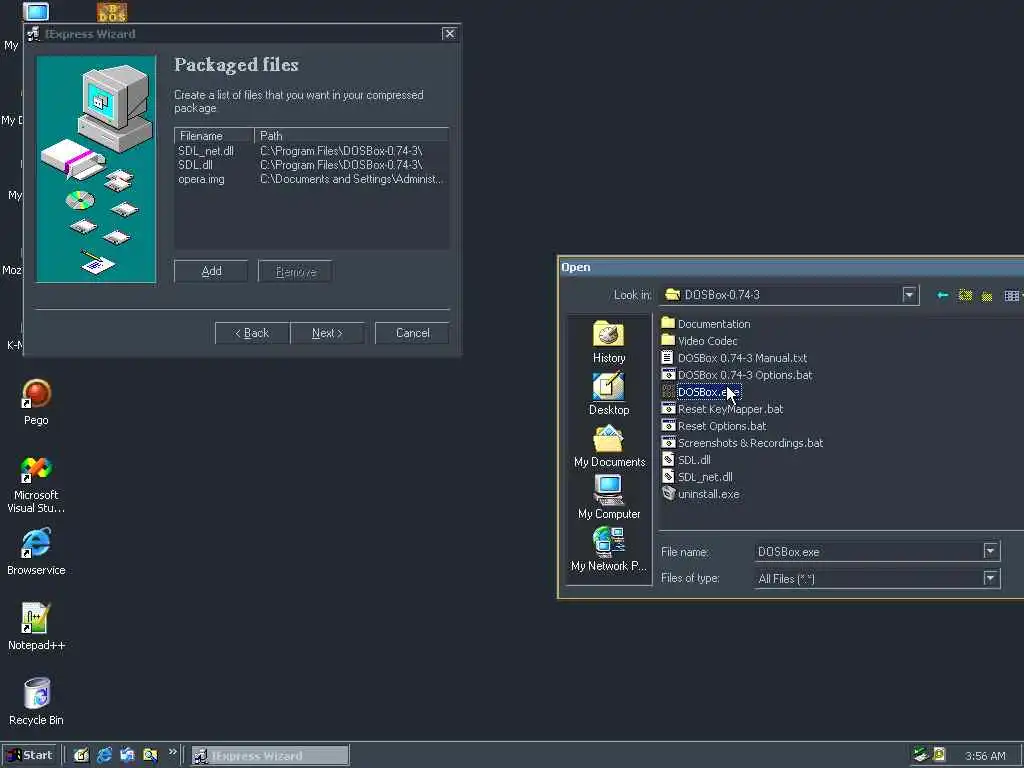Select SDL_net.dll row in Packaged files
Screen dimensions: 1024x768
pyautogui.click(x=312, y=151)
